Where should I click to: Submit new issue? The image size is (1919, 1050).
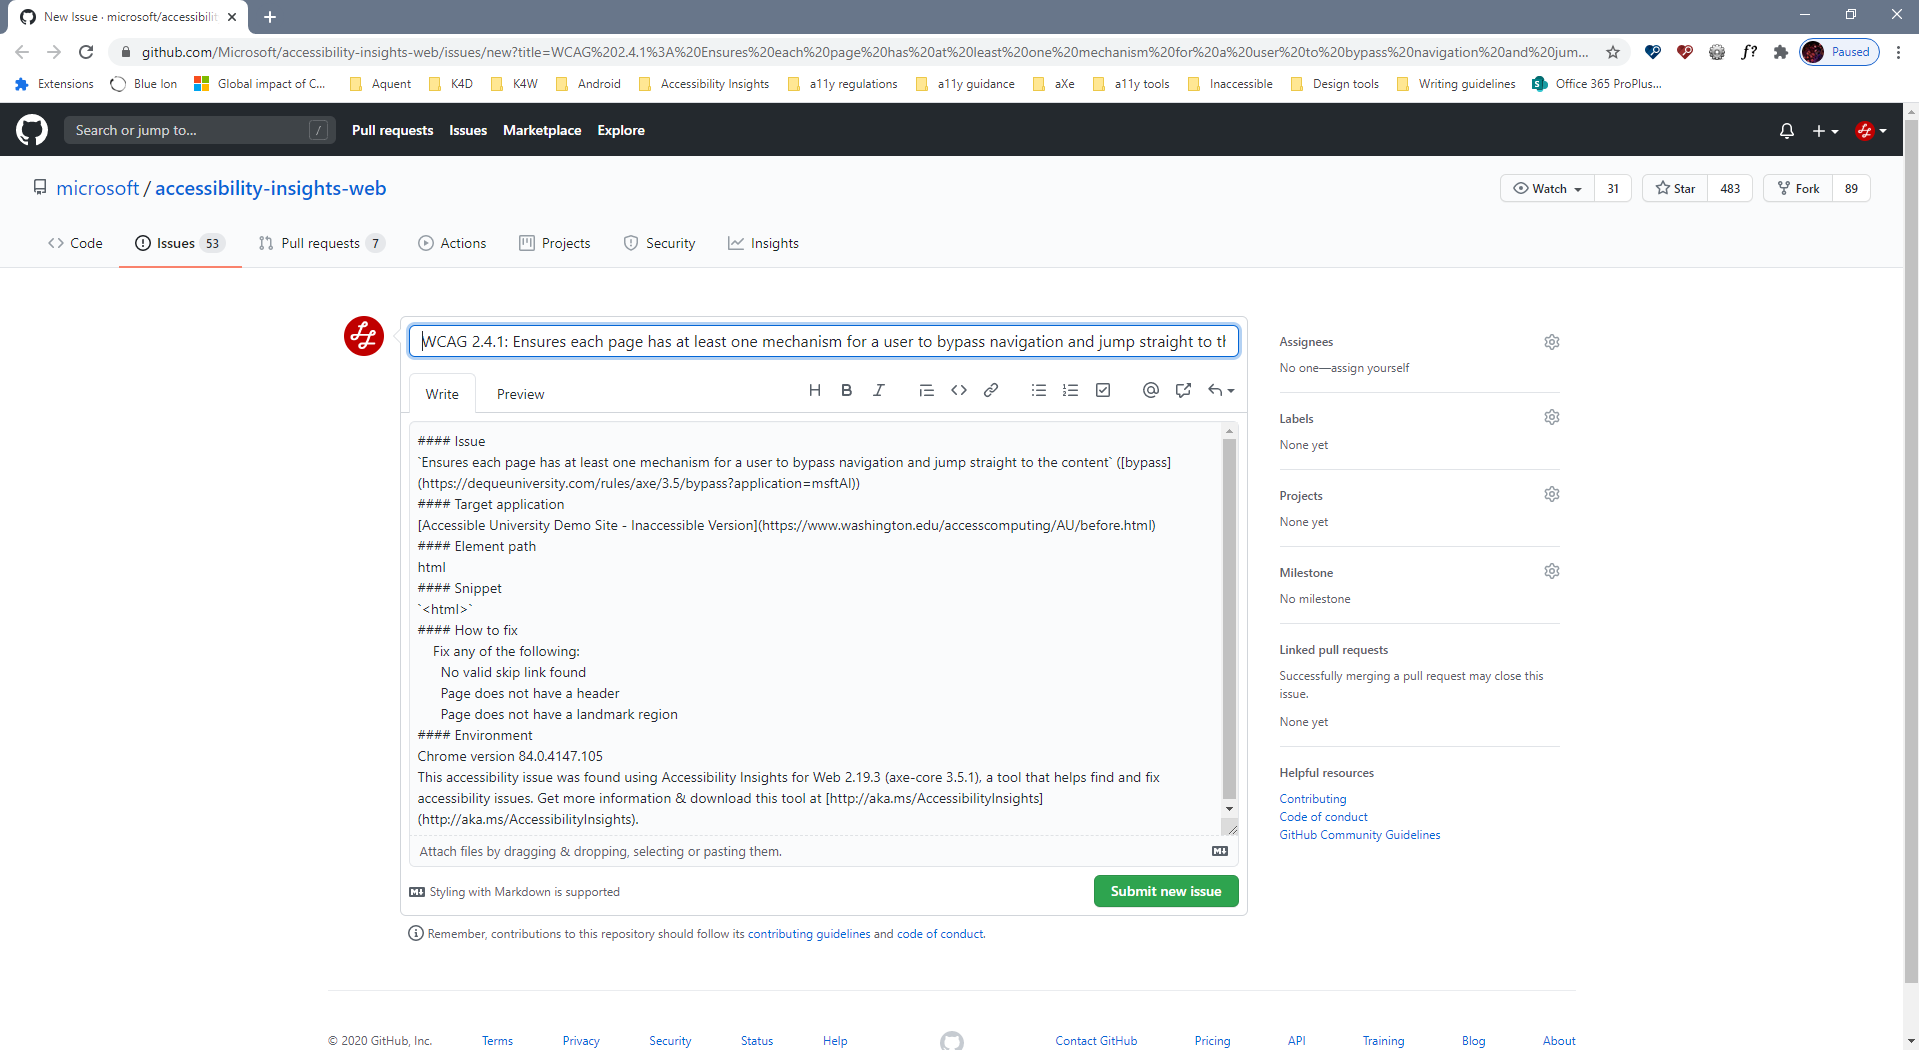click(1166, 891)
